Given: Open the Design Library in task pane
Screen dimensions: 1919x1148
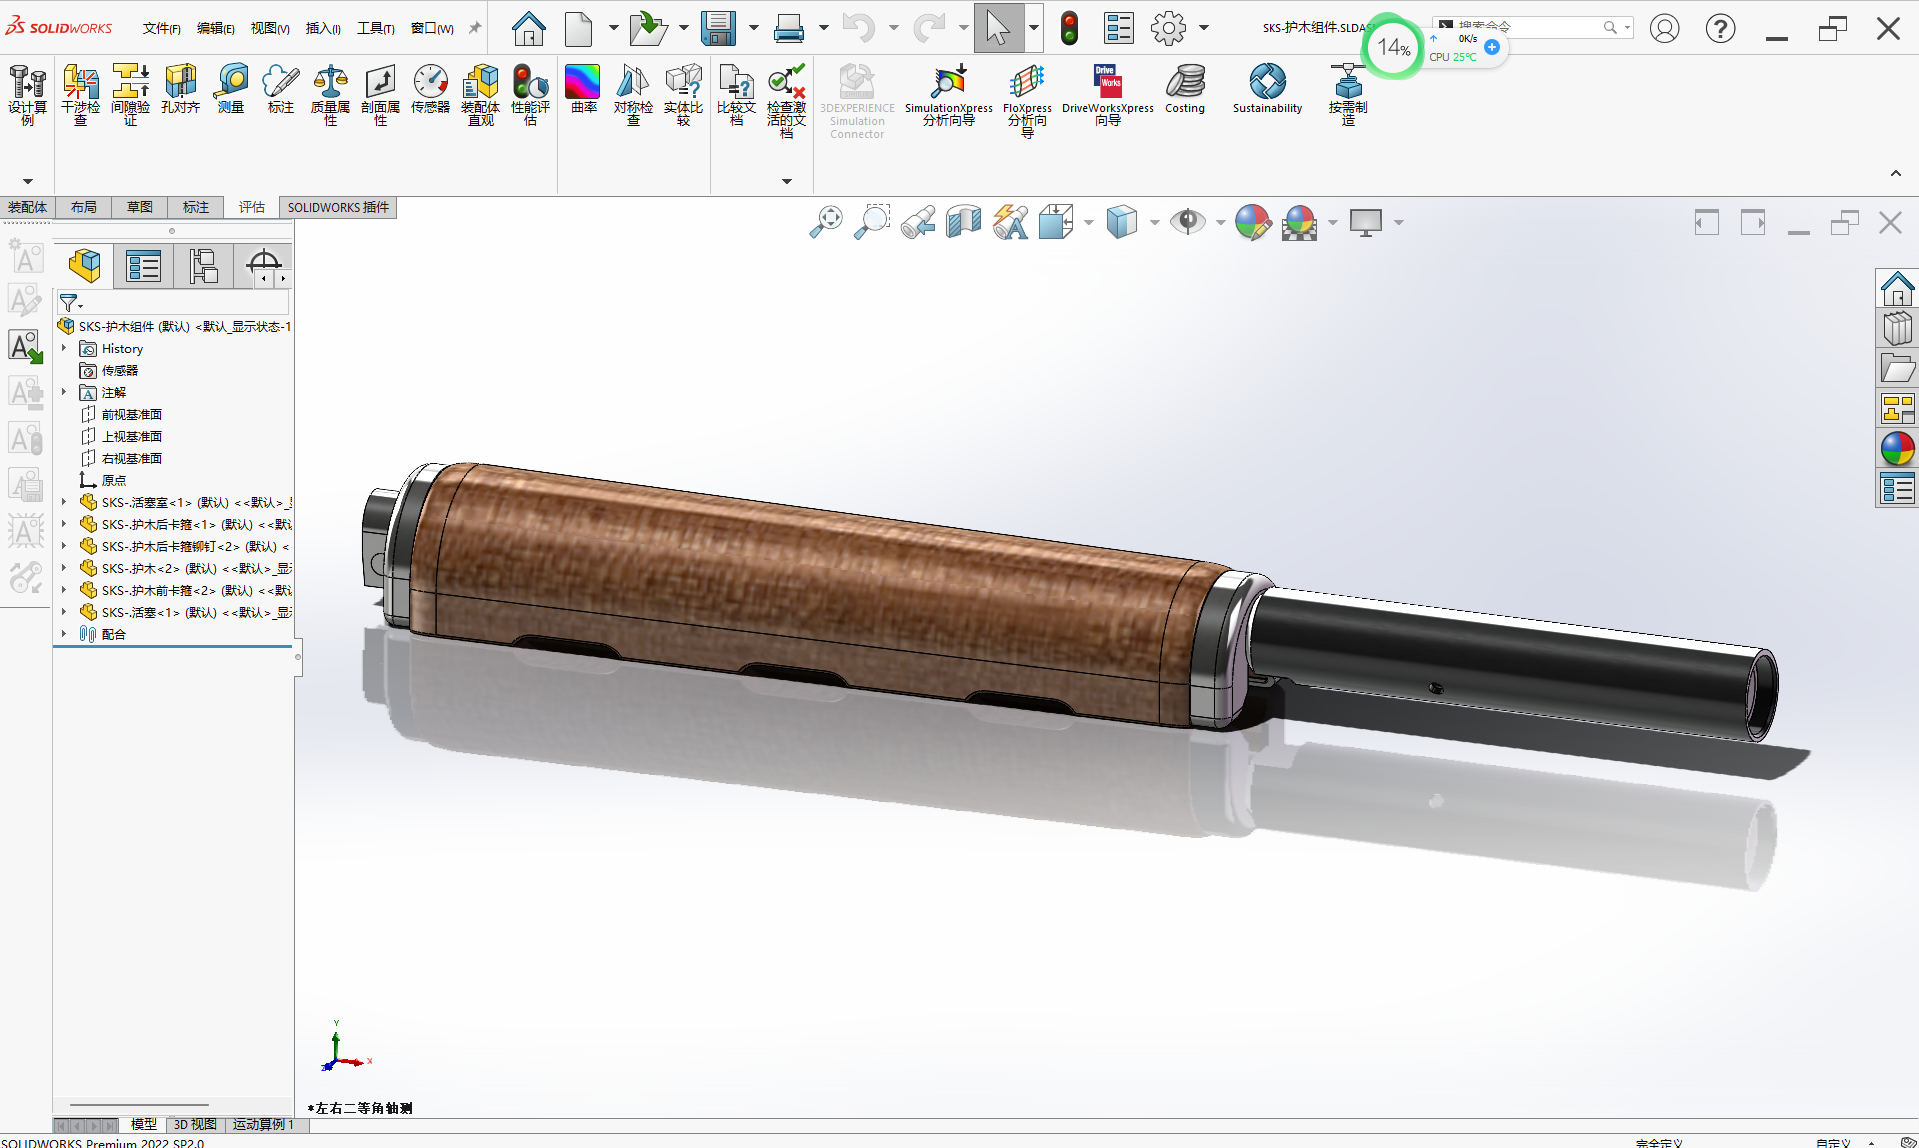Looking at the screenshot, I should (1897, 329).
